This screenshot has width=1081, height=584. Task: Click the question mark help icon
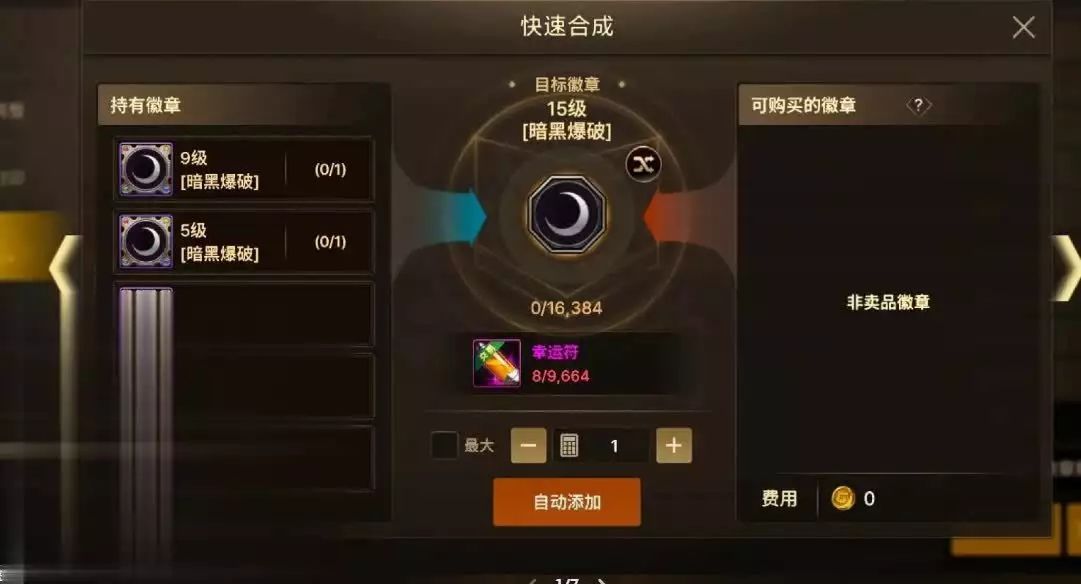[x=918, y=105]
